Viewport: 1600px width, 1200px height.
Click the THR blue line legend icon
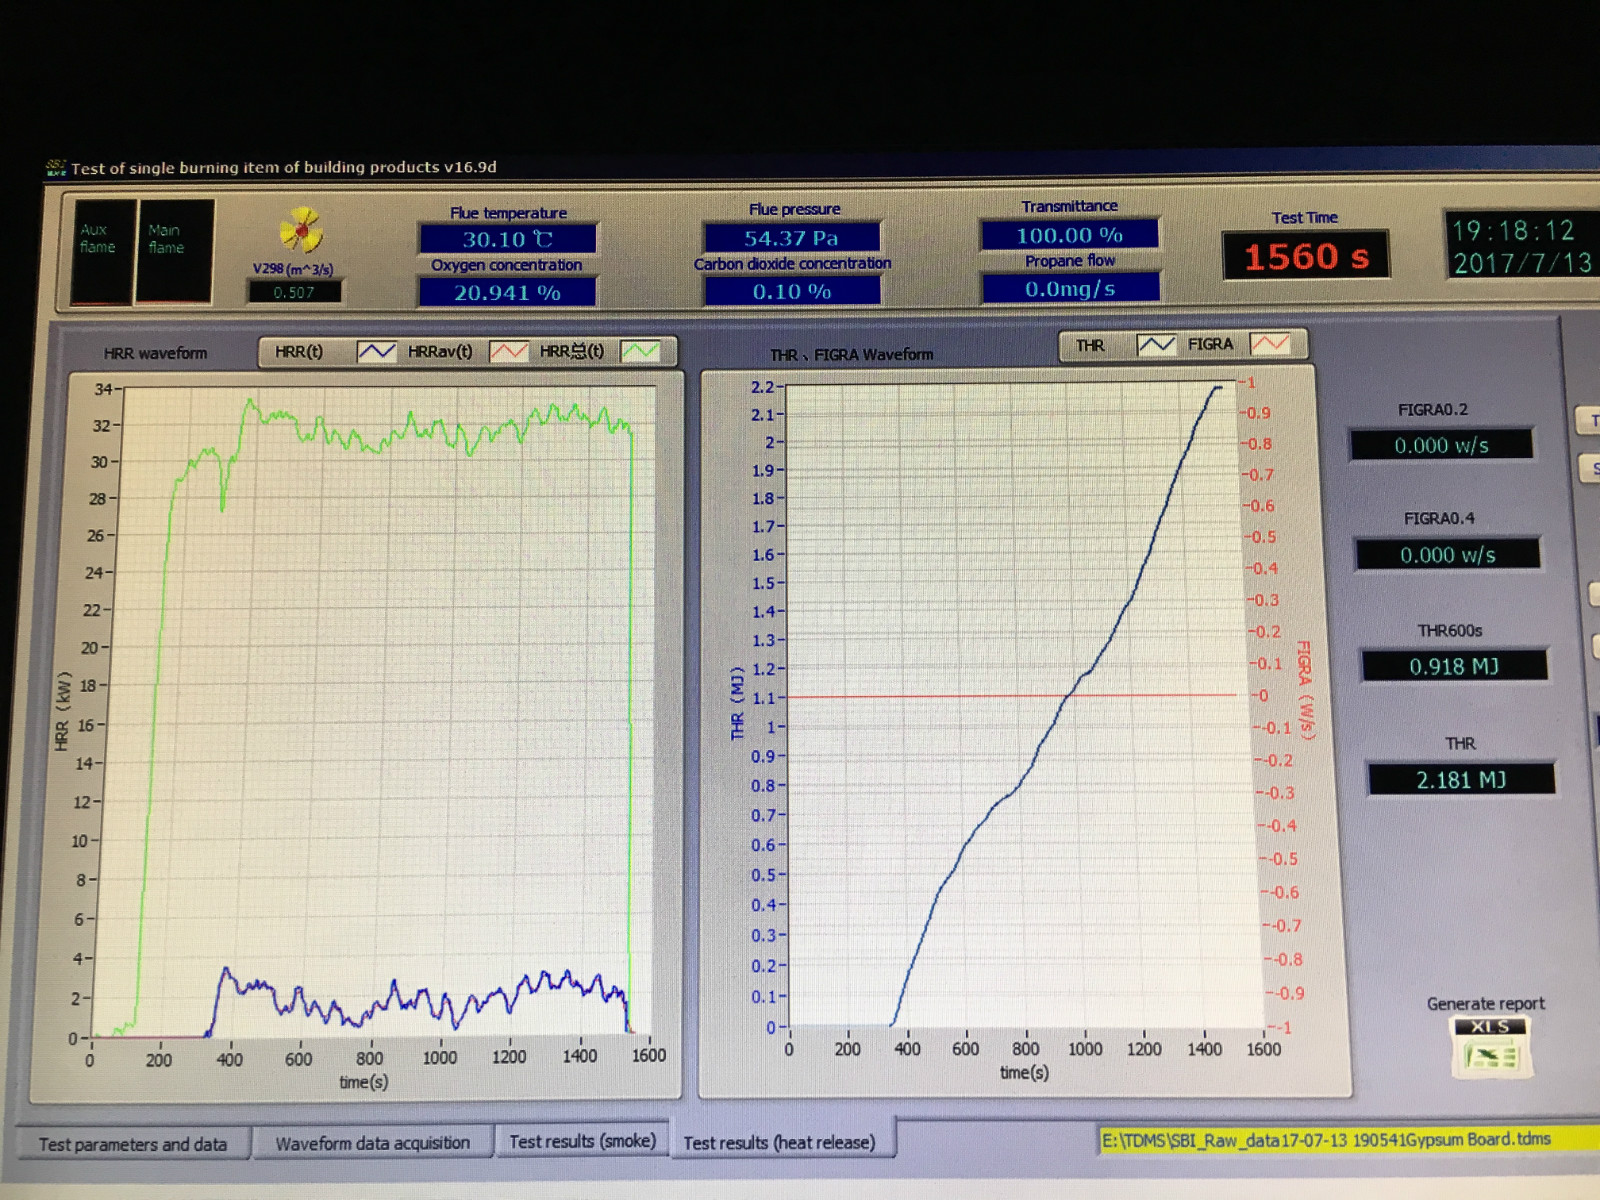tap(1156, 345)
